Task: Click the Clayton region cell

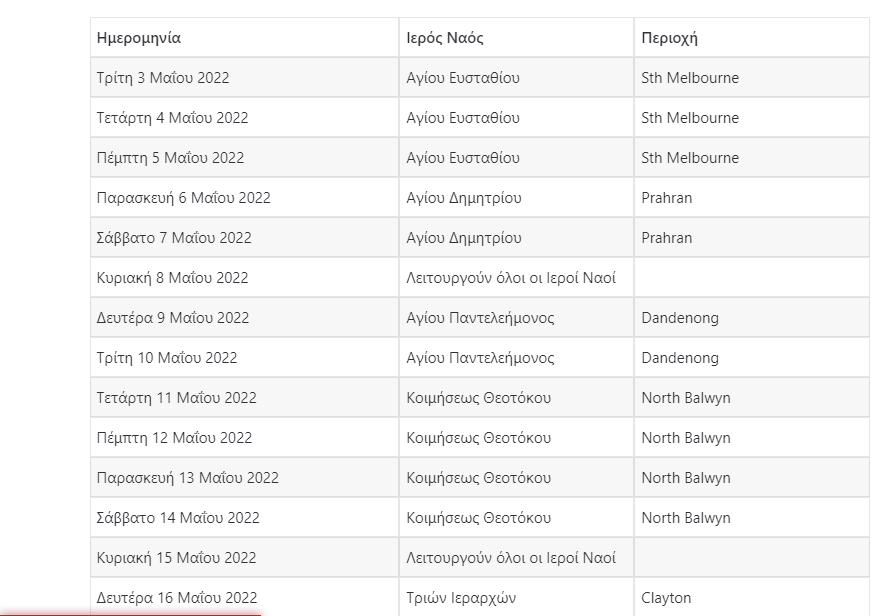Action: pyautogui.click(x=666, y=598)
